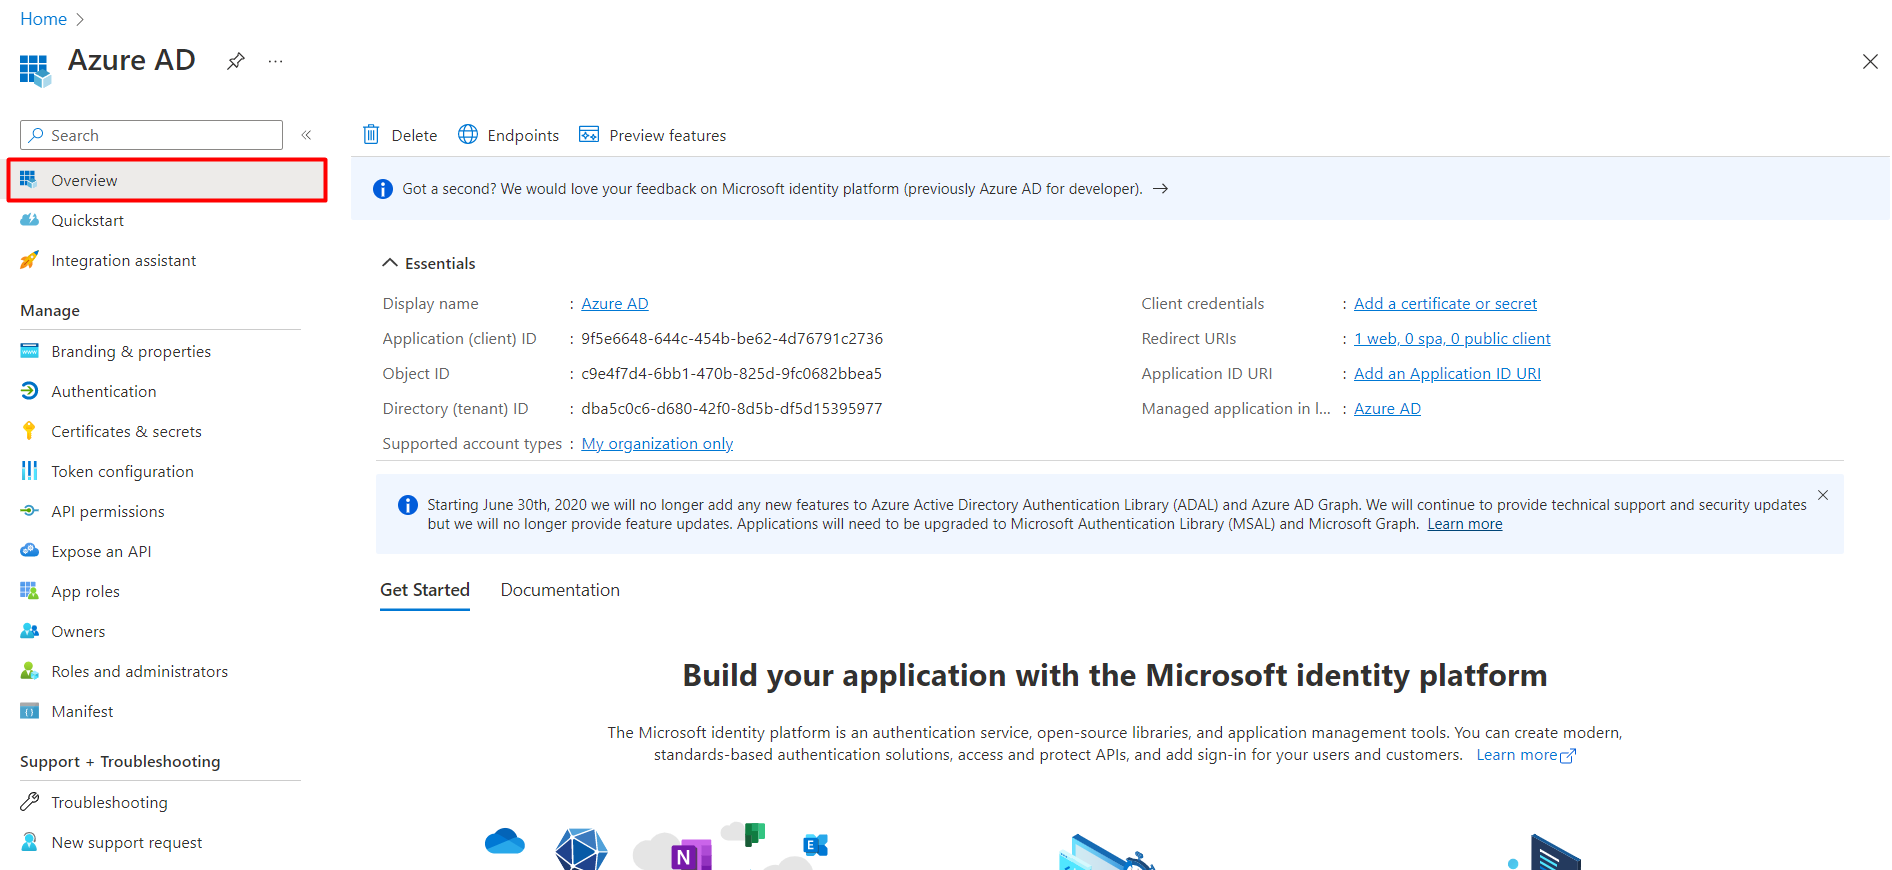The height and width of the screenshot is (870, 1892).
Task: Click the Azure AD display name link
Action: tap(615, 303)
